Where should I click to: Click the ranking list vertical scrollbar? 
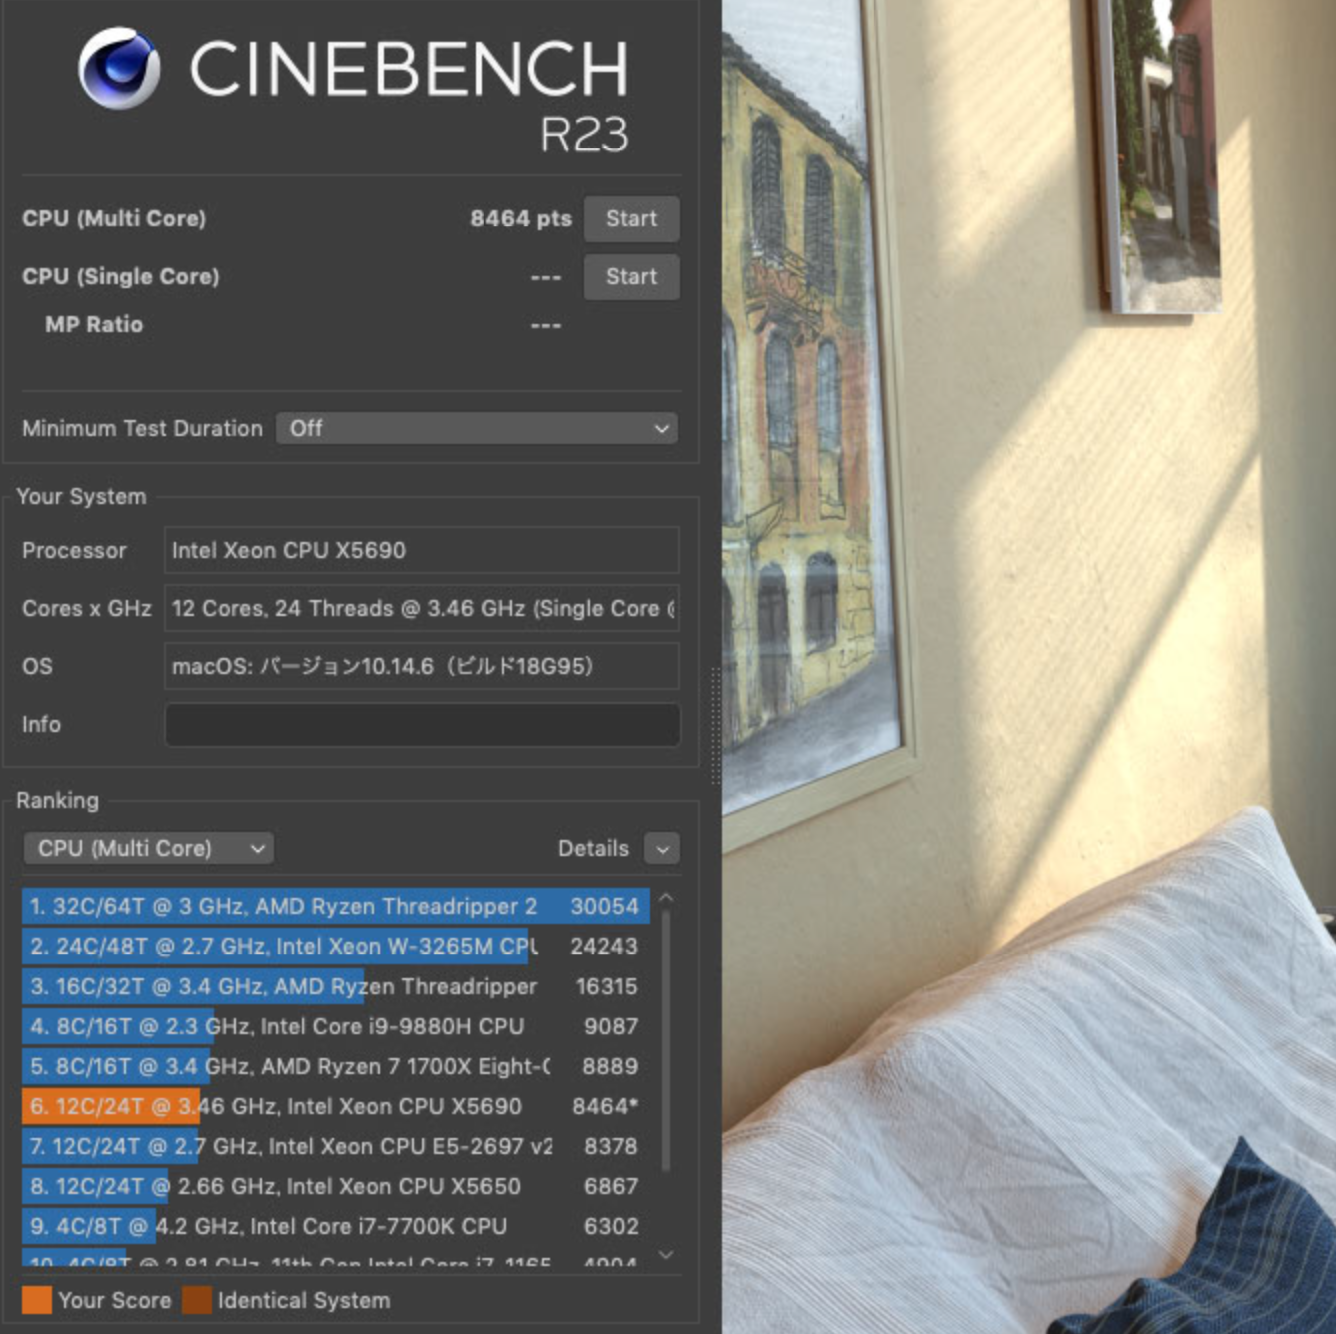[x=666, y=1040]
